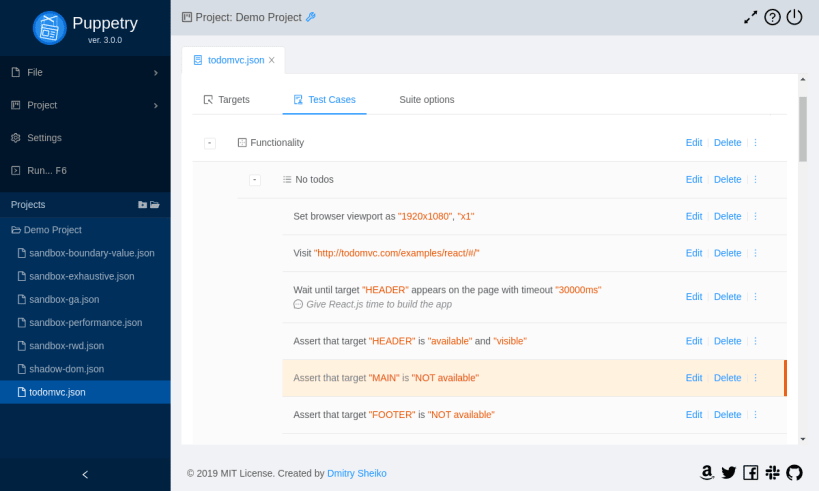Click the open project folder icon in Projects
This screenshot has width=819, height=491.
tap(155, 205)
